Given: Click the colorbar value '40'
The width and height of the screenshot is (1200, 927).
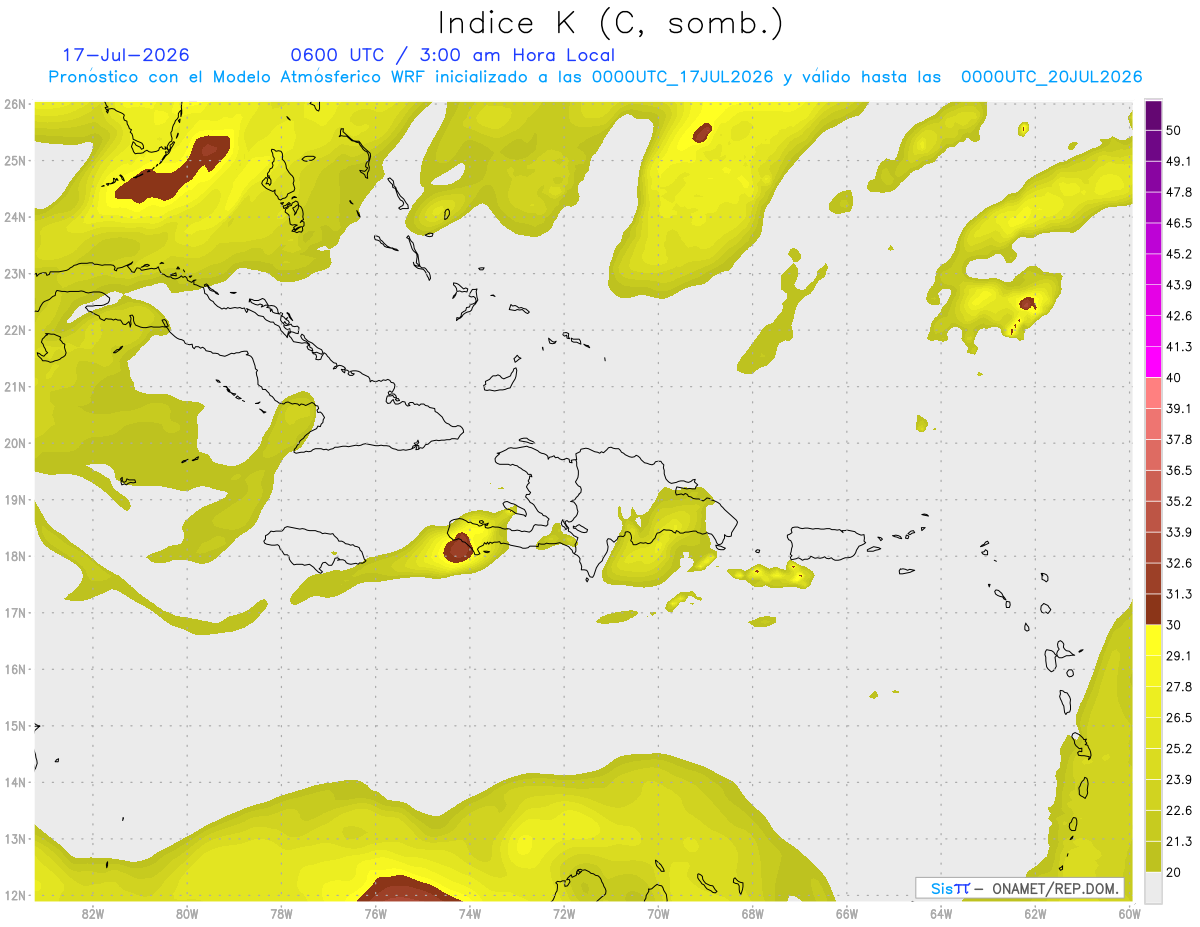Looking at the screenshot, I should tap(1175, 378).
